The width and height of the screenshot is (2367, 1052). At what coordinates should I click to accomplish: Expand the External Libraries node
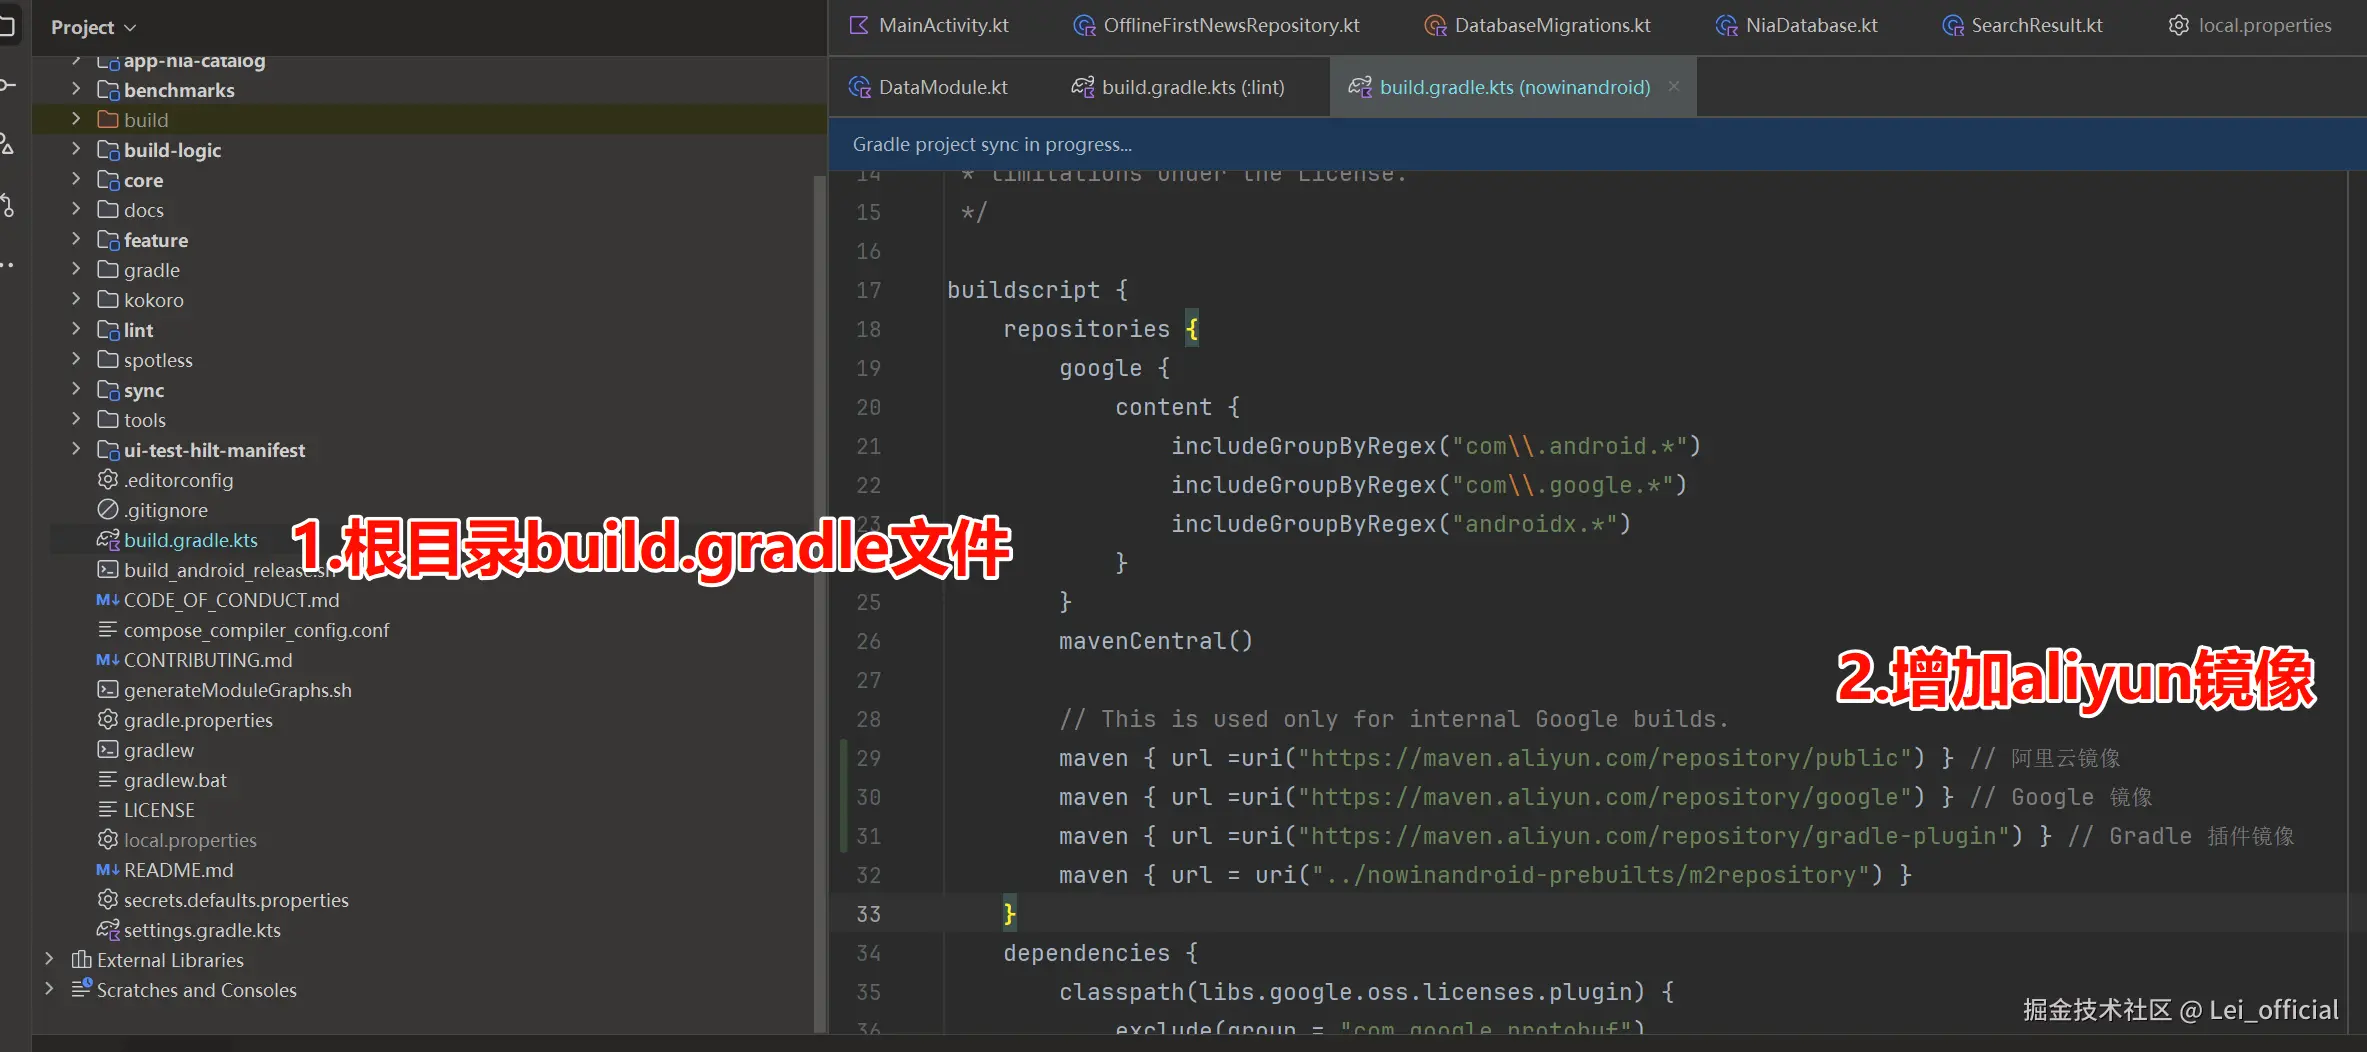tap(49, 959)
